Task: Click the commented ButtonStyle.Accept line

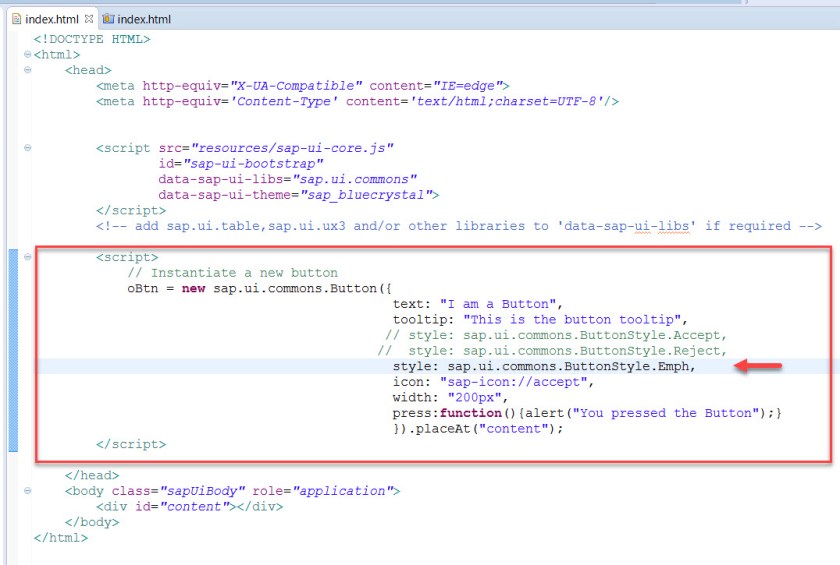Action: (556, 335)
